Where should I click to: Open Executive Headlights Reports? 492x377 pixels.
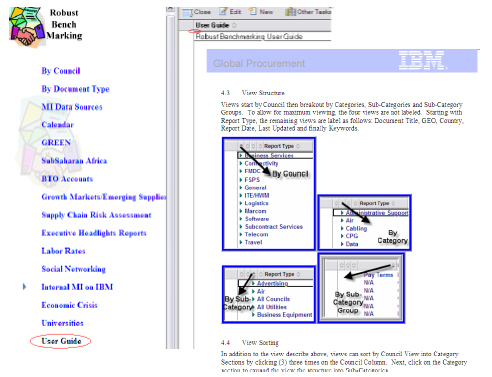(x=94, y=233)
